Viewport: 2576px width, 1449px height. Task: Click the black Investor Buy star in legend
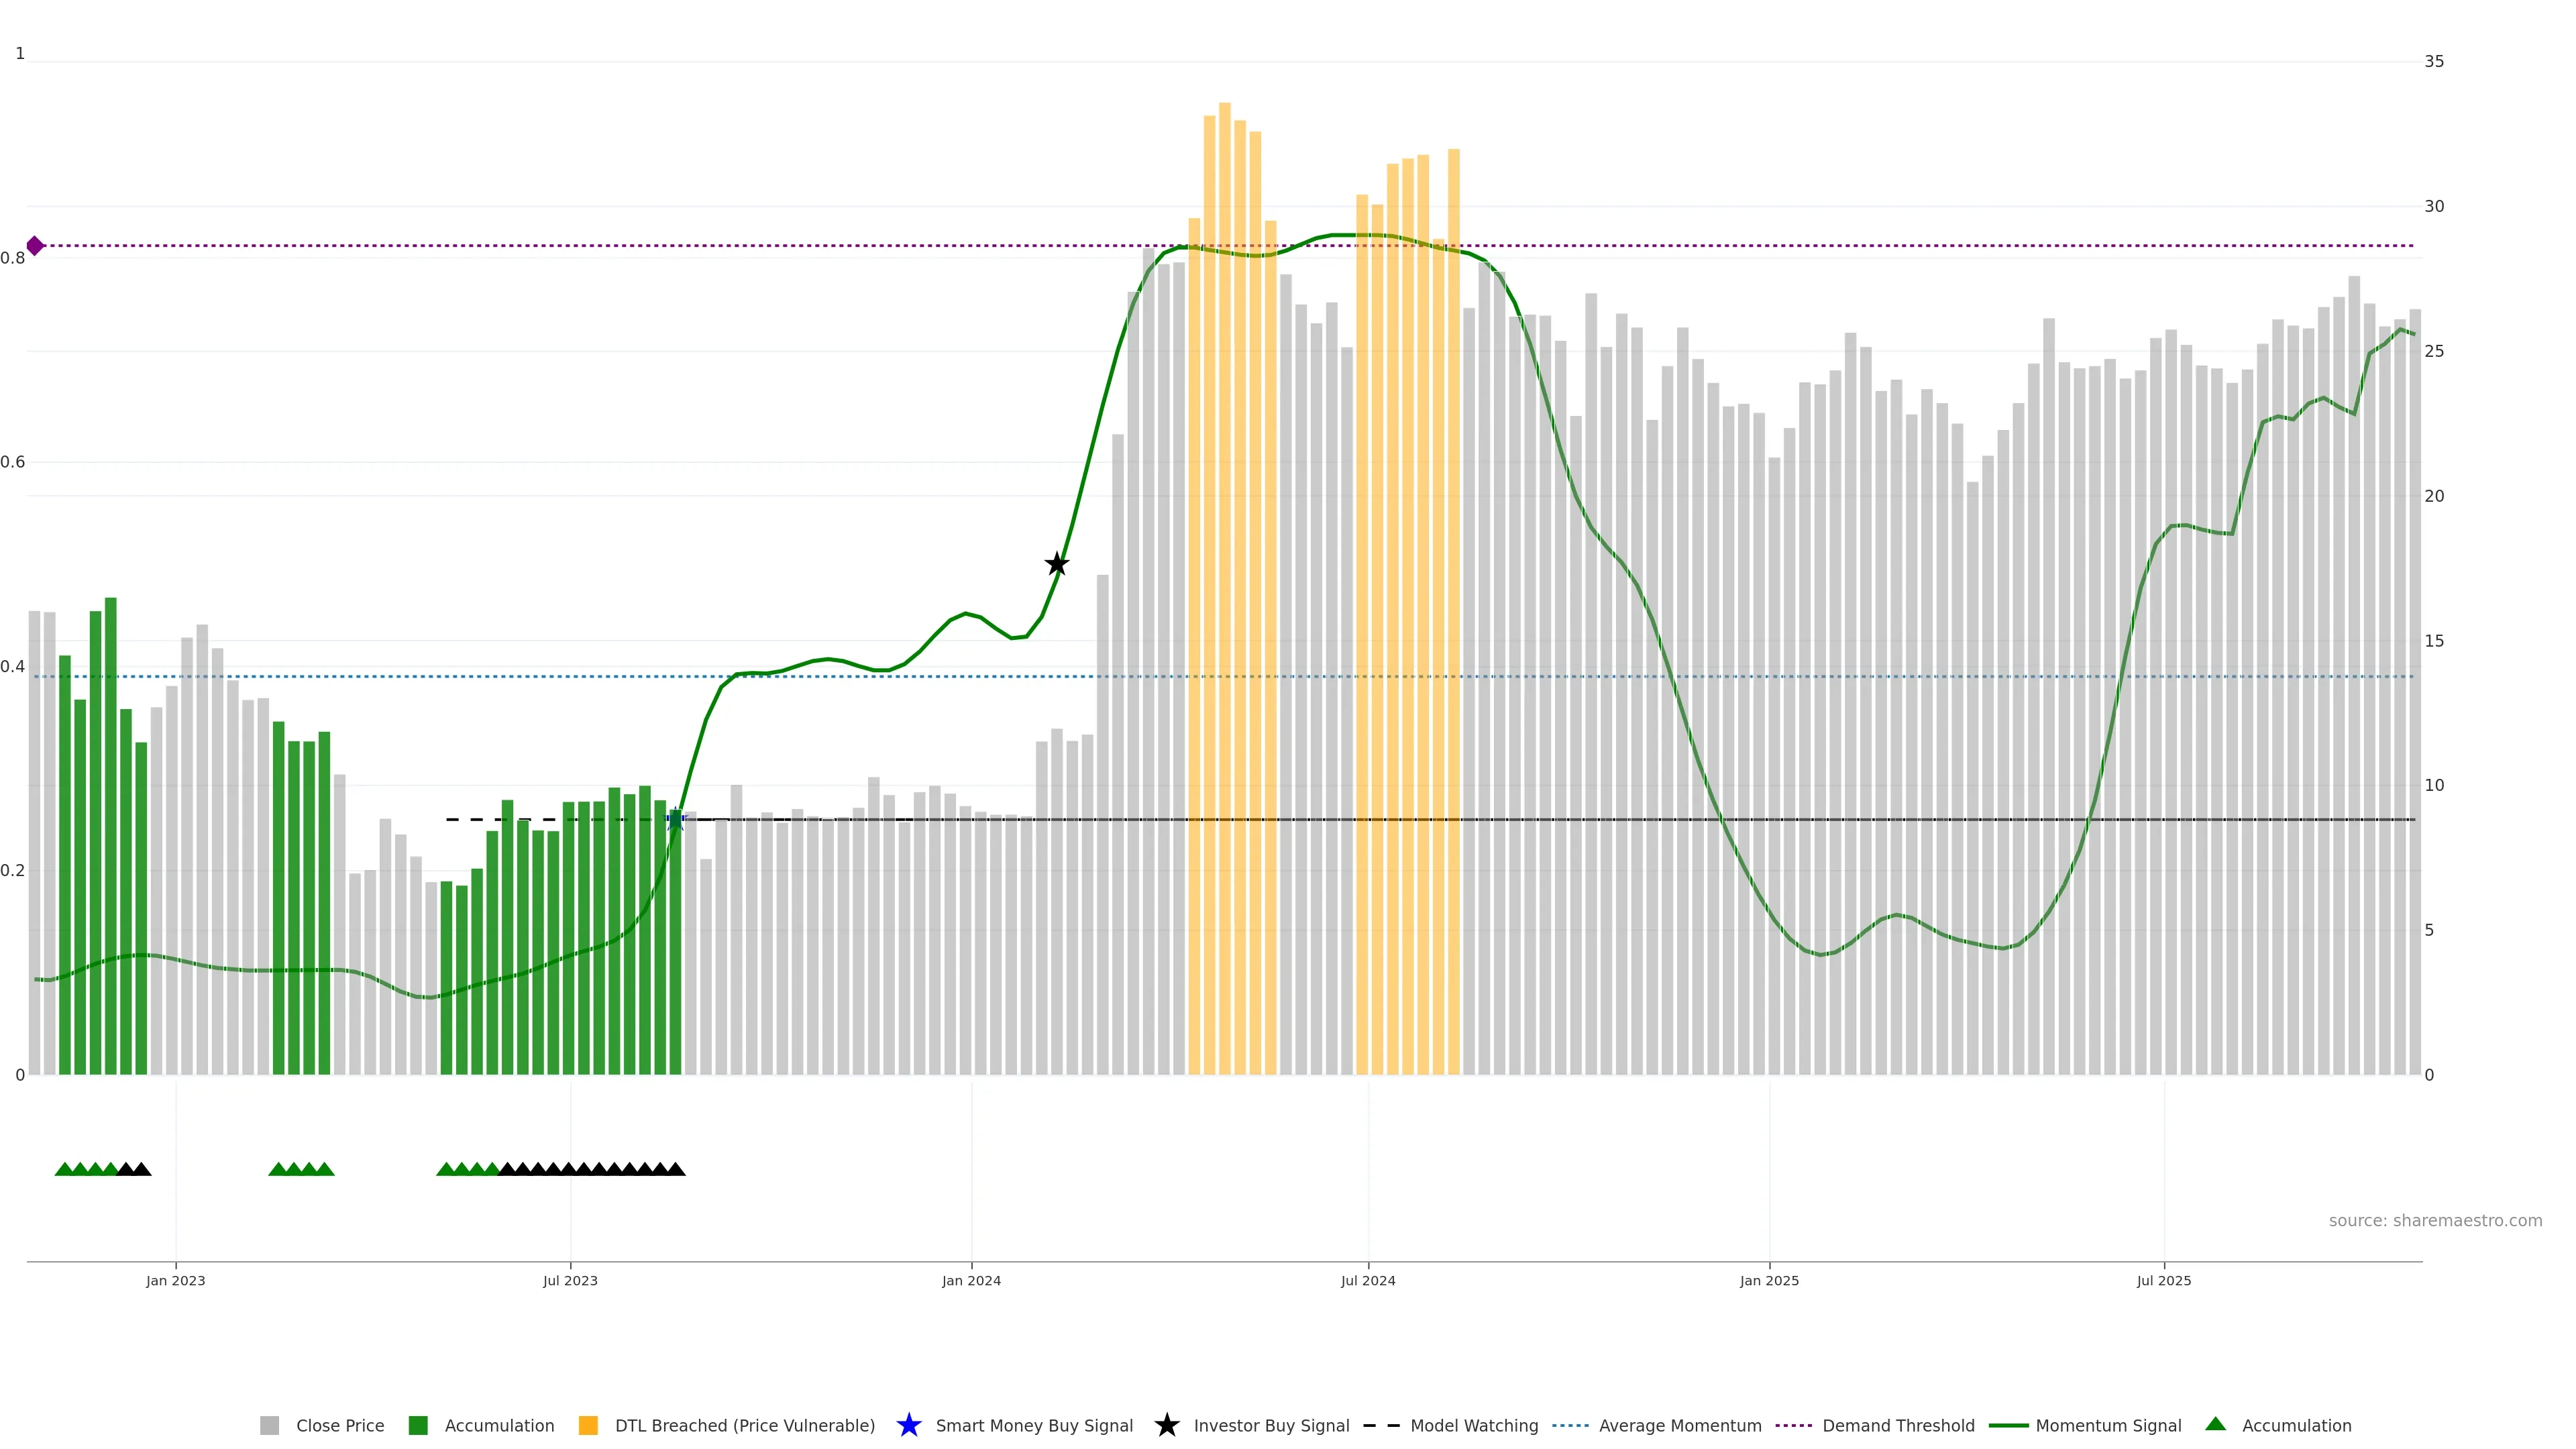[1166, 1425]
